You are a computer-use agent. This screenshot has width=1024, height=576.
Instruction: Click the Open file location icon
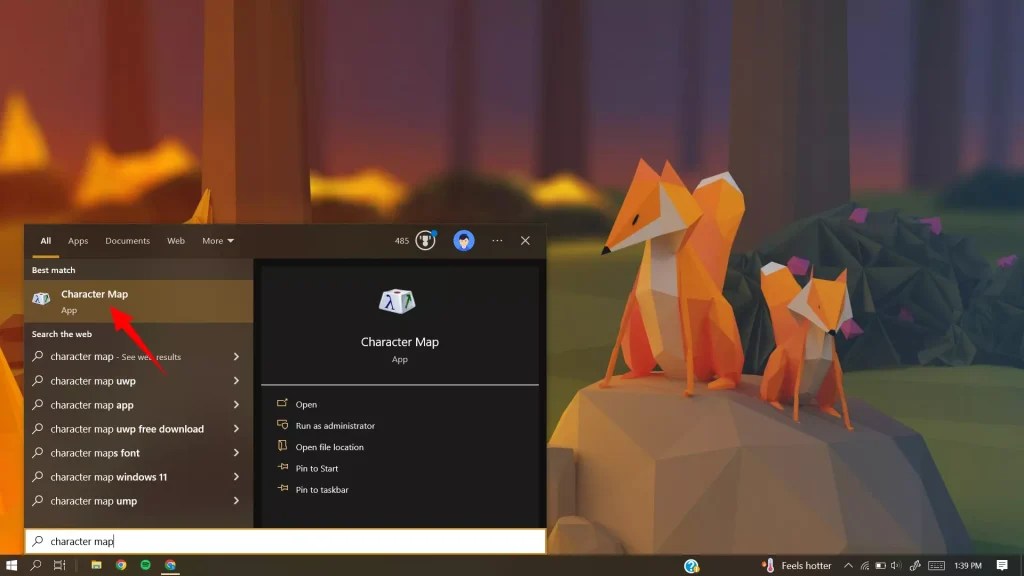coord(282,445)
